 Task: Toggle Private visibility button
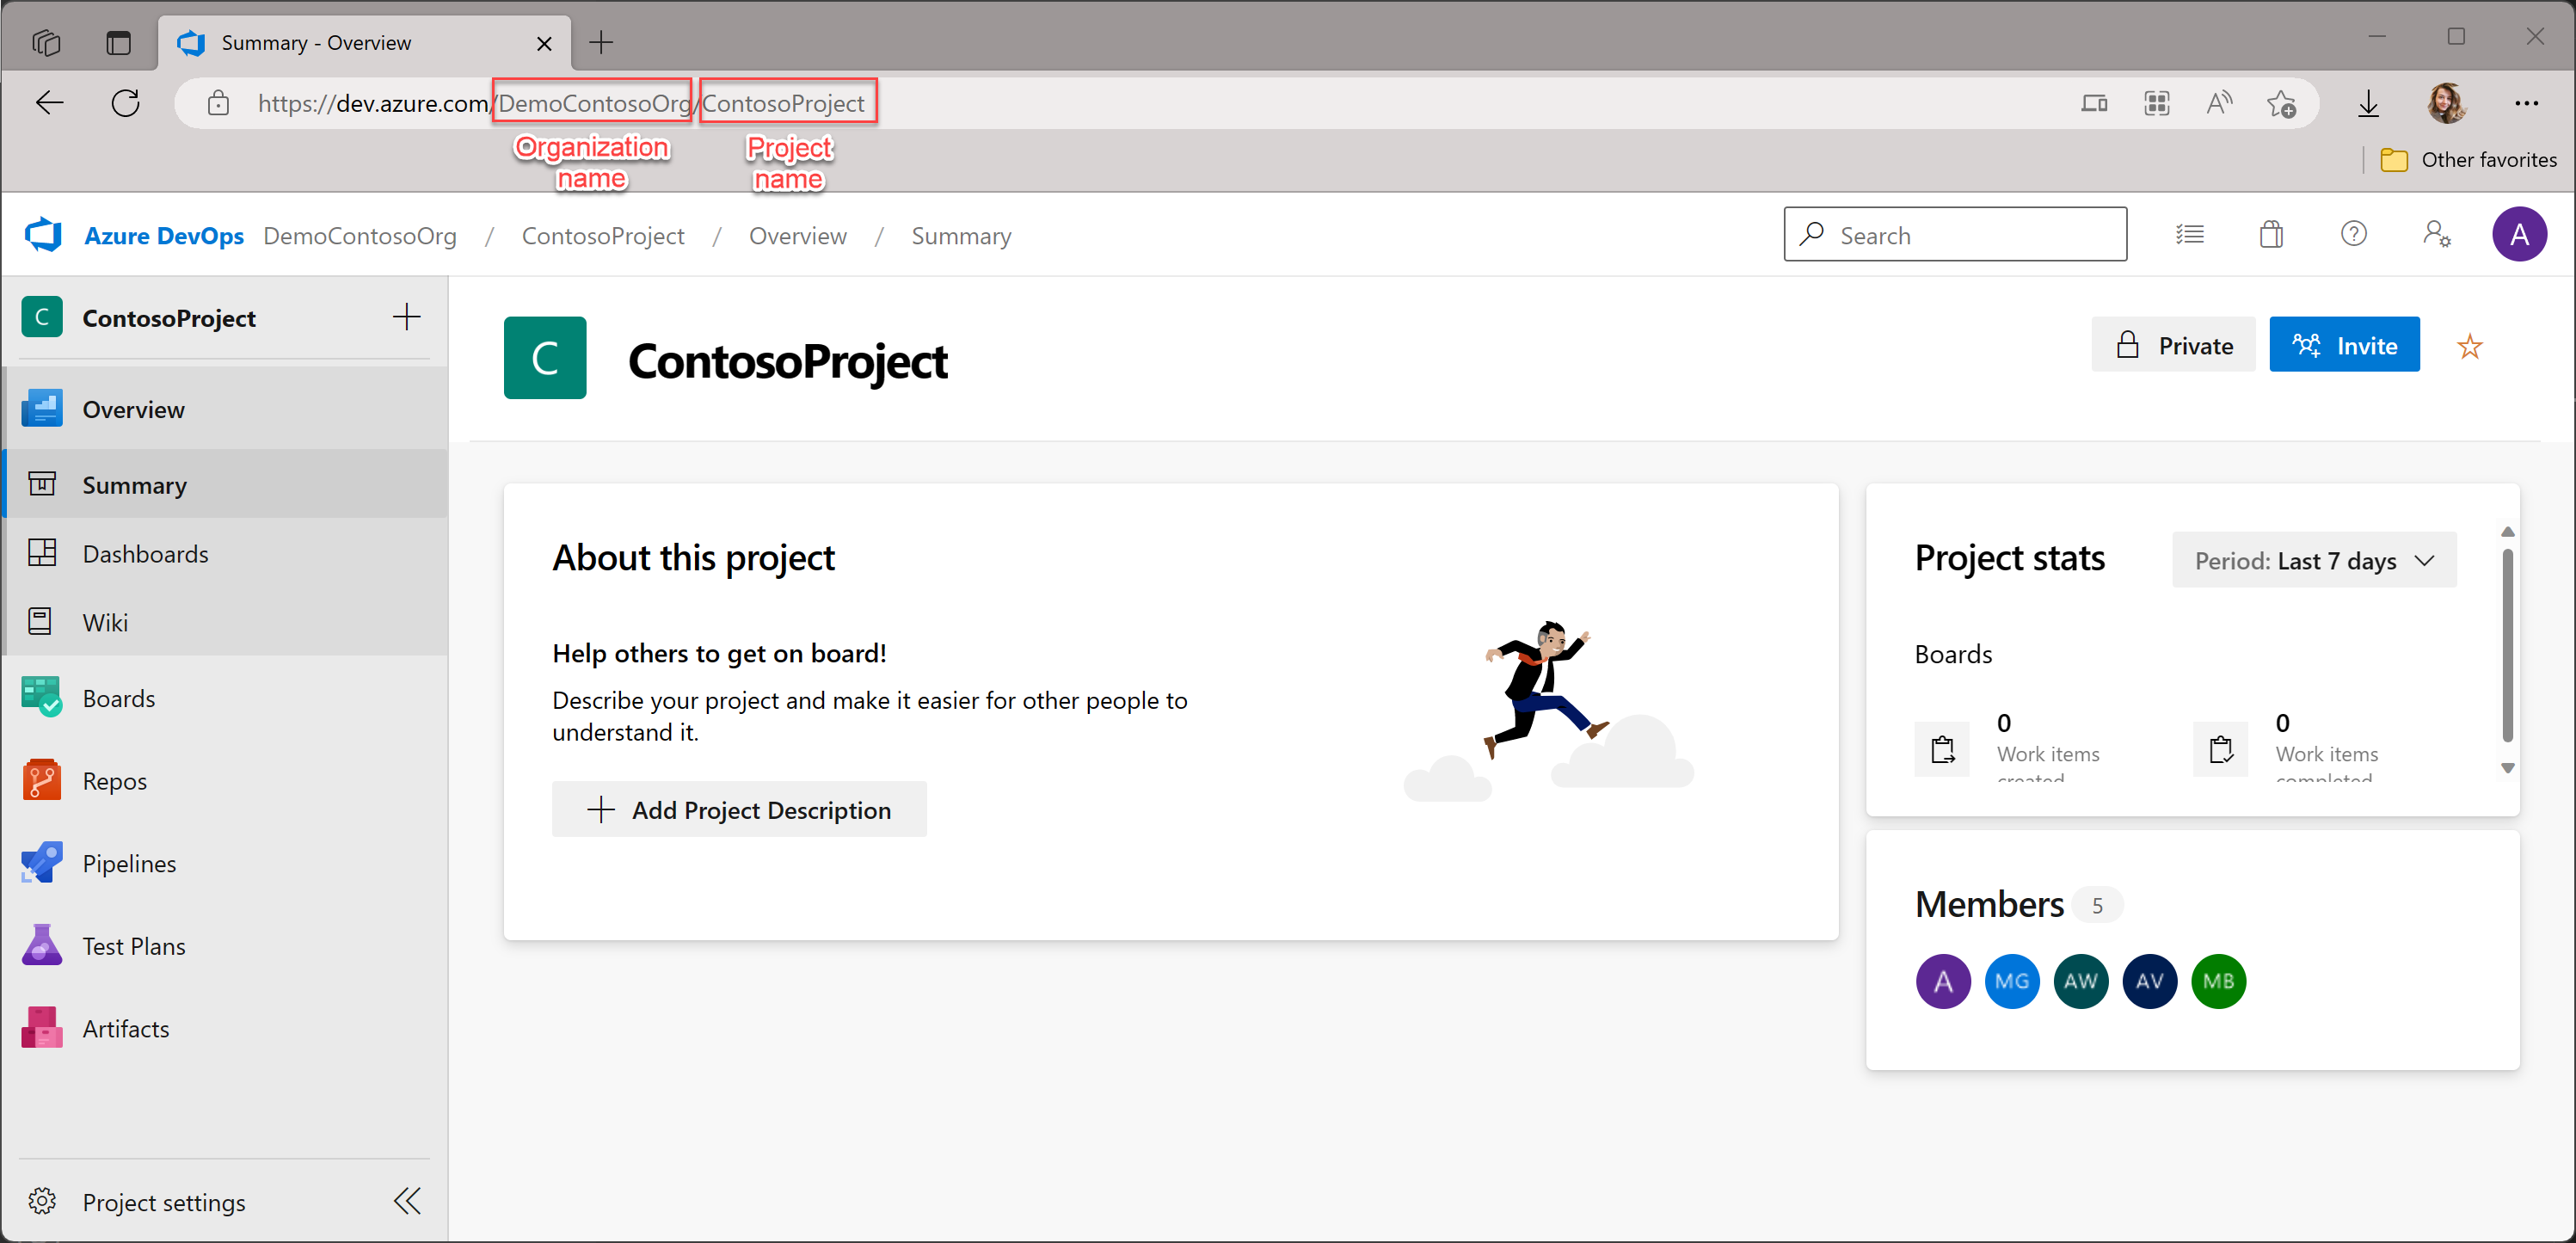[x=2173, y=346]
